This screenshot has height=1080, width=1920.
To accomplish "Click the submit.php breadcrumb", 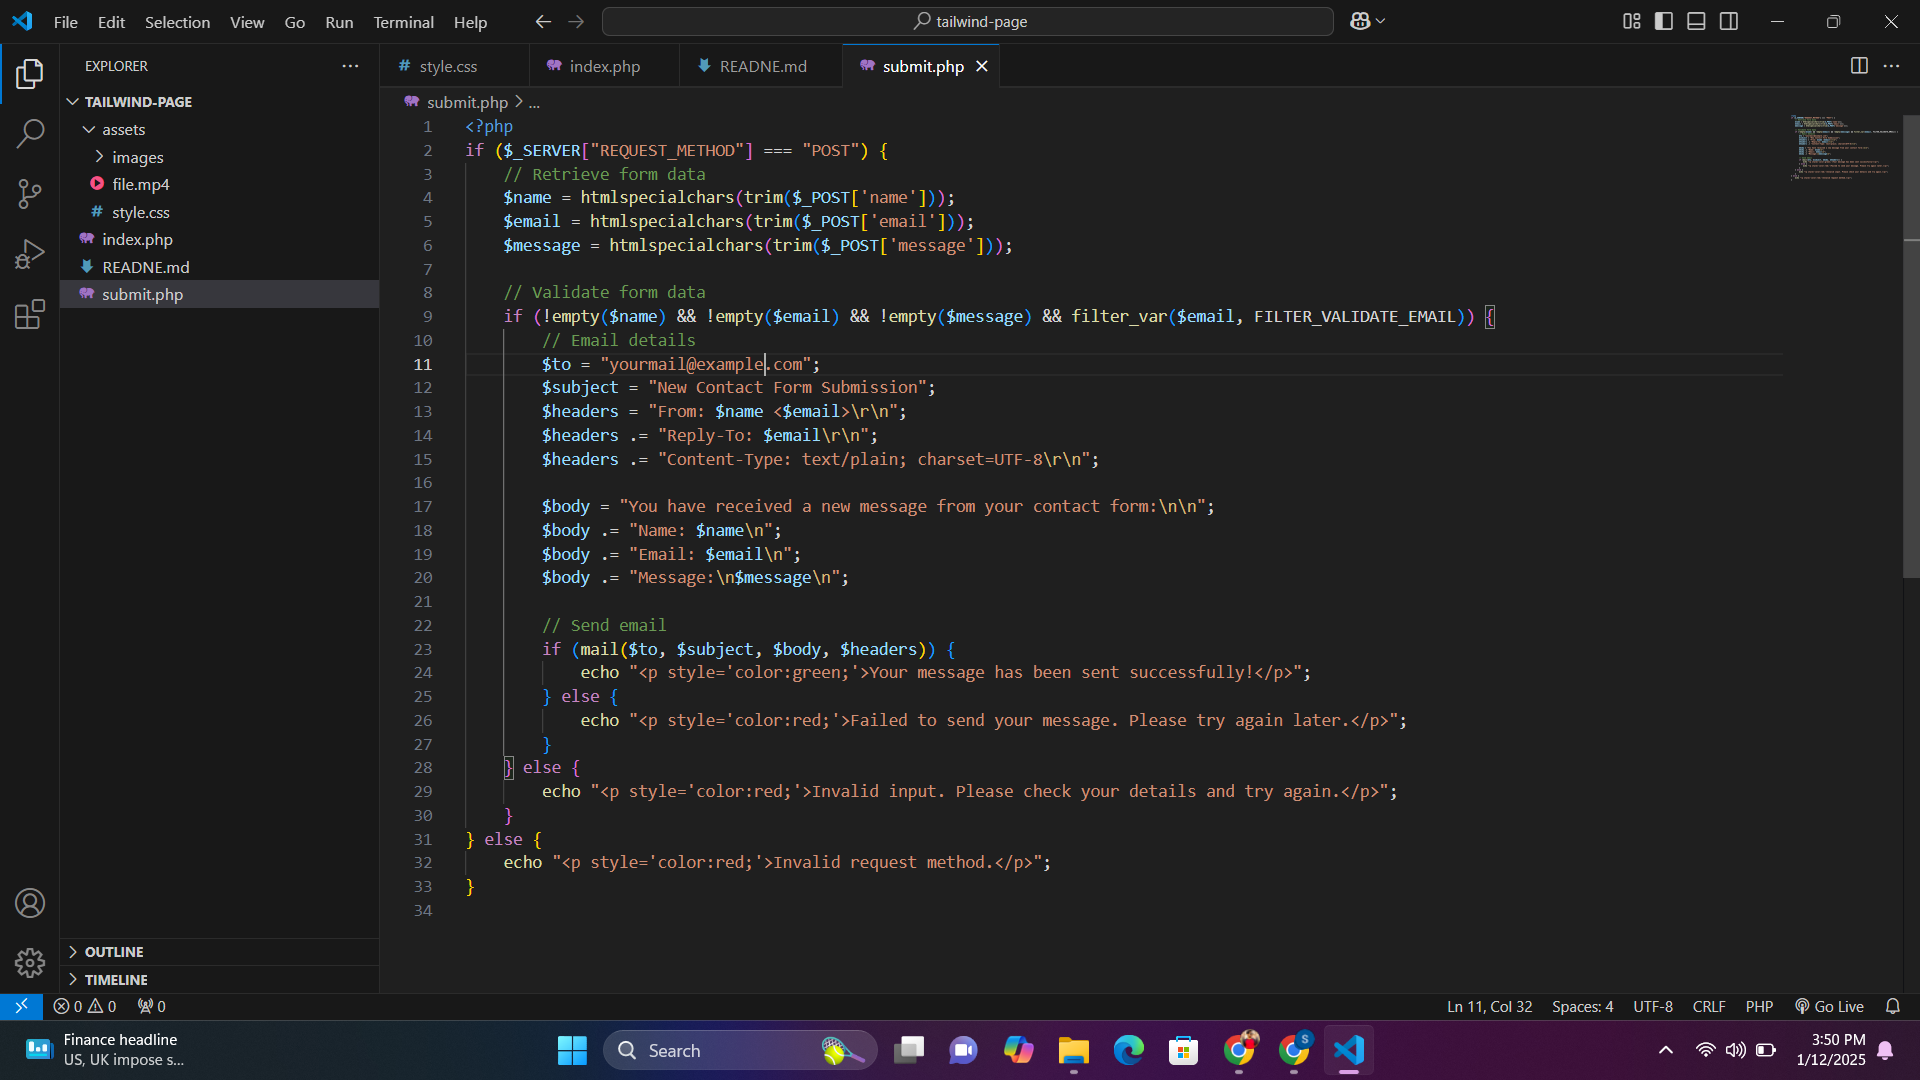I will coord(466,102).
